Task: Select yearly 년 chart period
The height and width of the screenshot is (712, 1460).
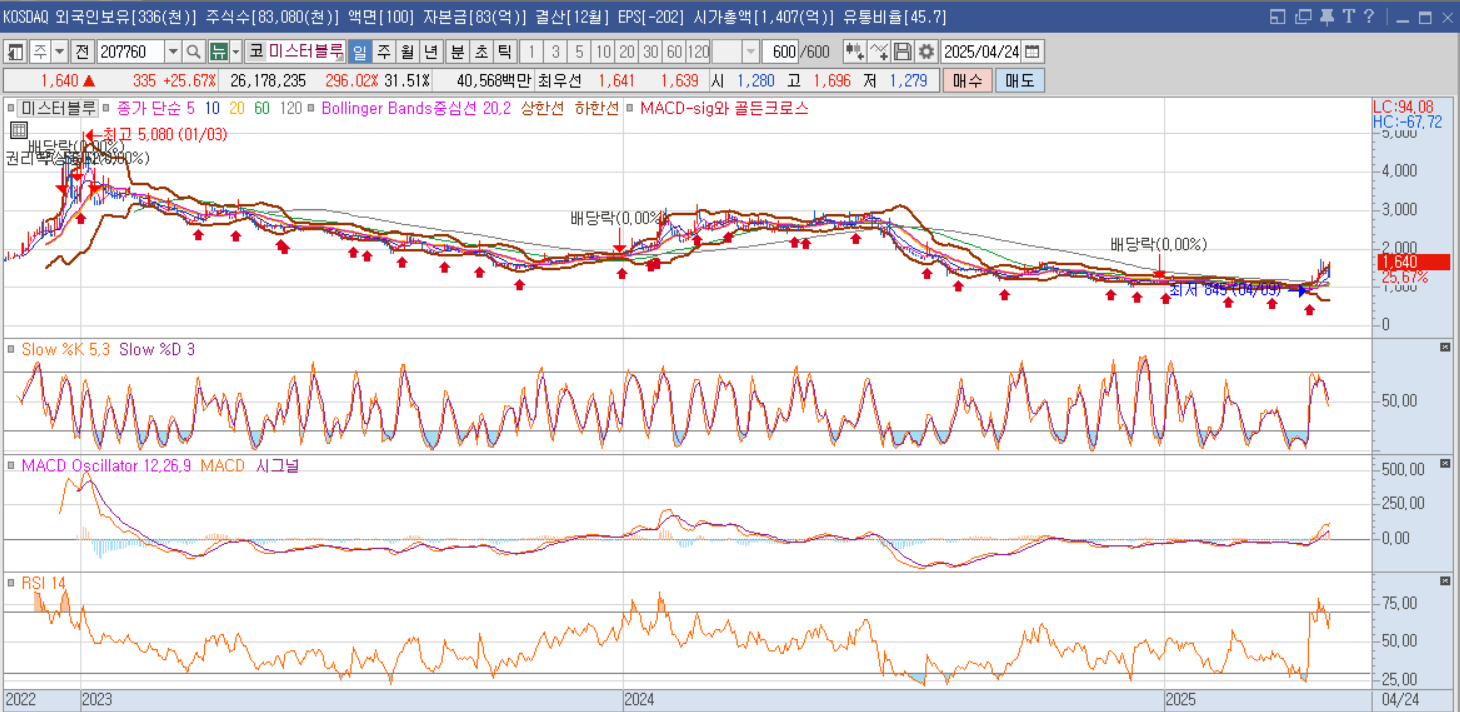Action: click(431, 52)
